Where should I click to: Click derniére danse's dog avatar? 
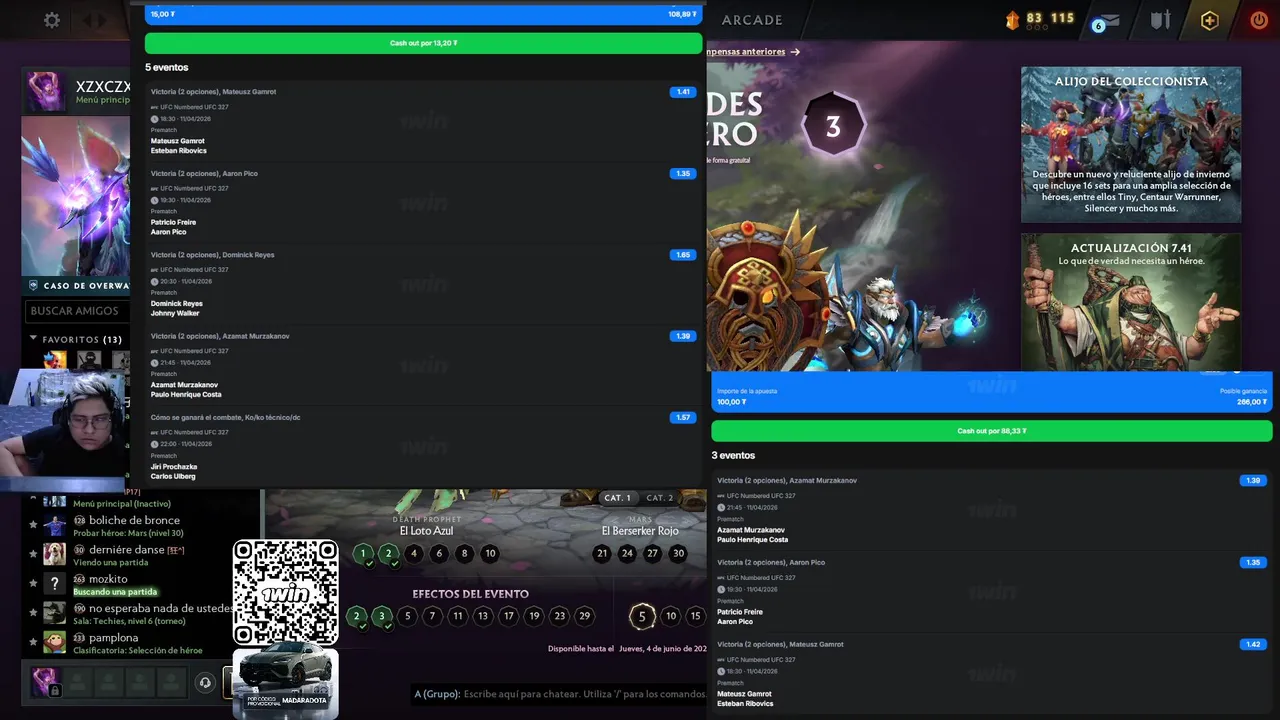tap(54, 554)
